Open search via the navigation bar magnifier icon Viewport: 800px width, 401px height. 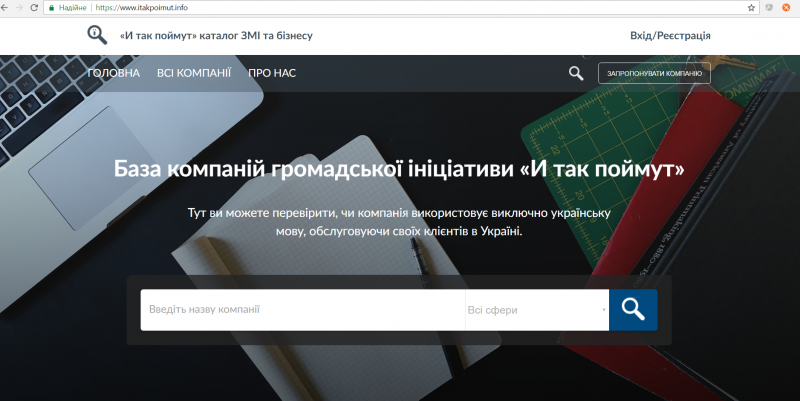click(x=576, y=73)
